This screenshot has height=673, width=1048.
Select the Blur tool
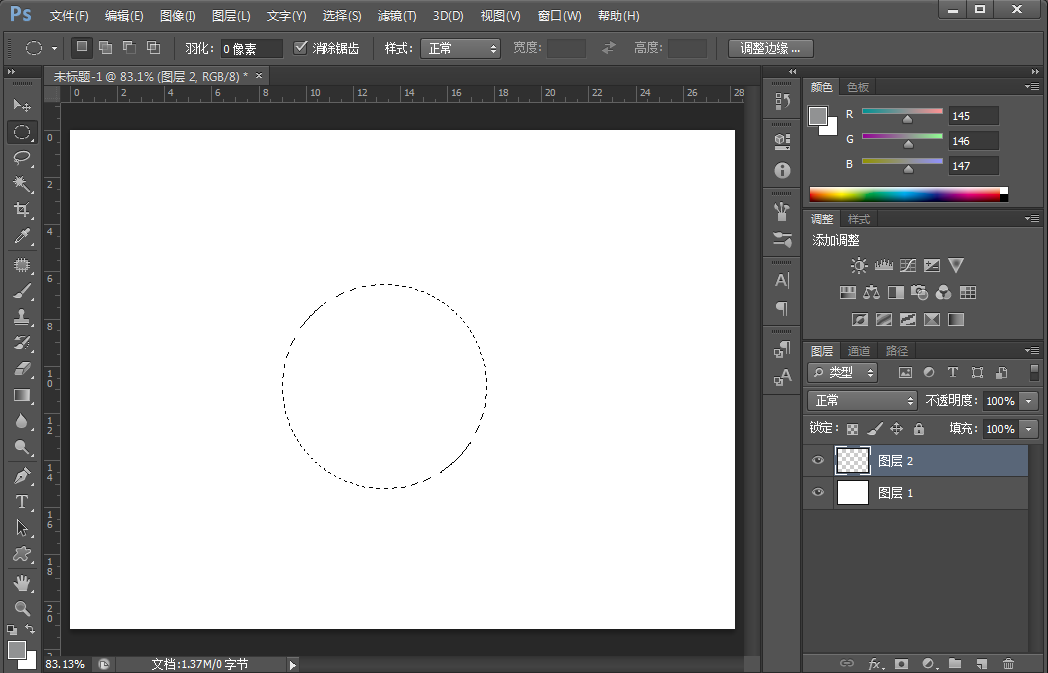22,421
